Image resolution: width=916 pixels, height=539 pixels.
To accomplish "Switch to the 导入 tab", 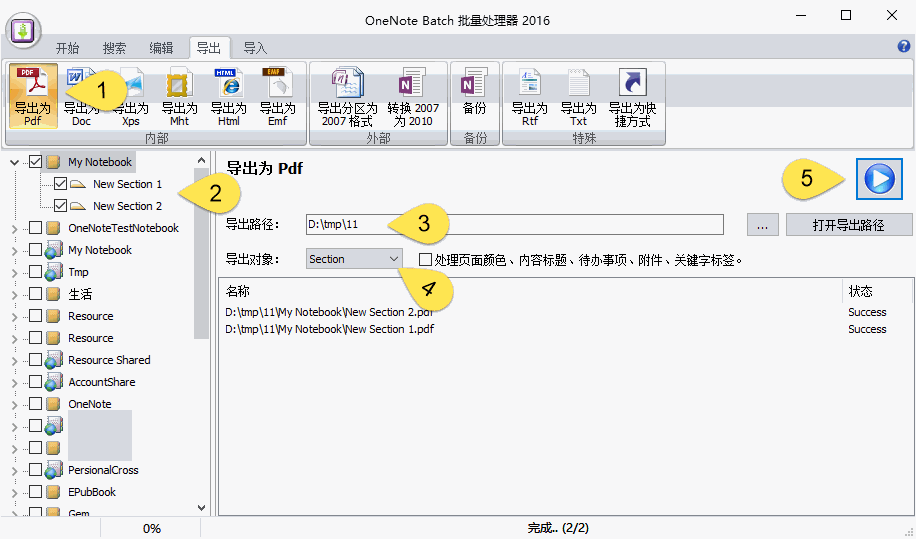I will [255, 48].
